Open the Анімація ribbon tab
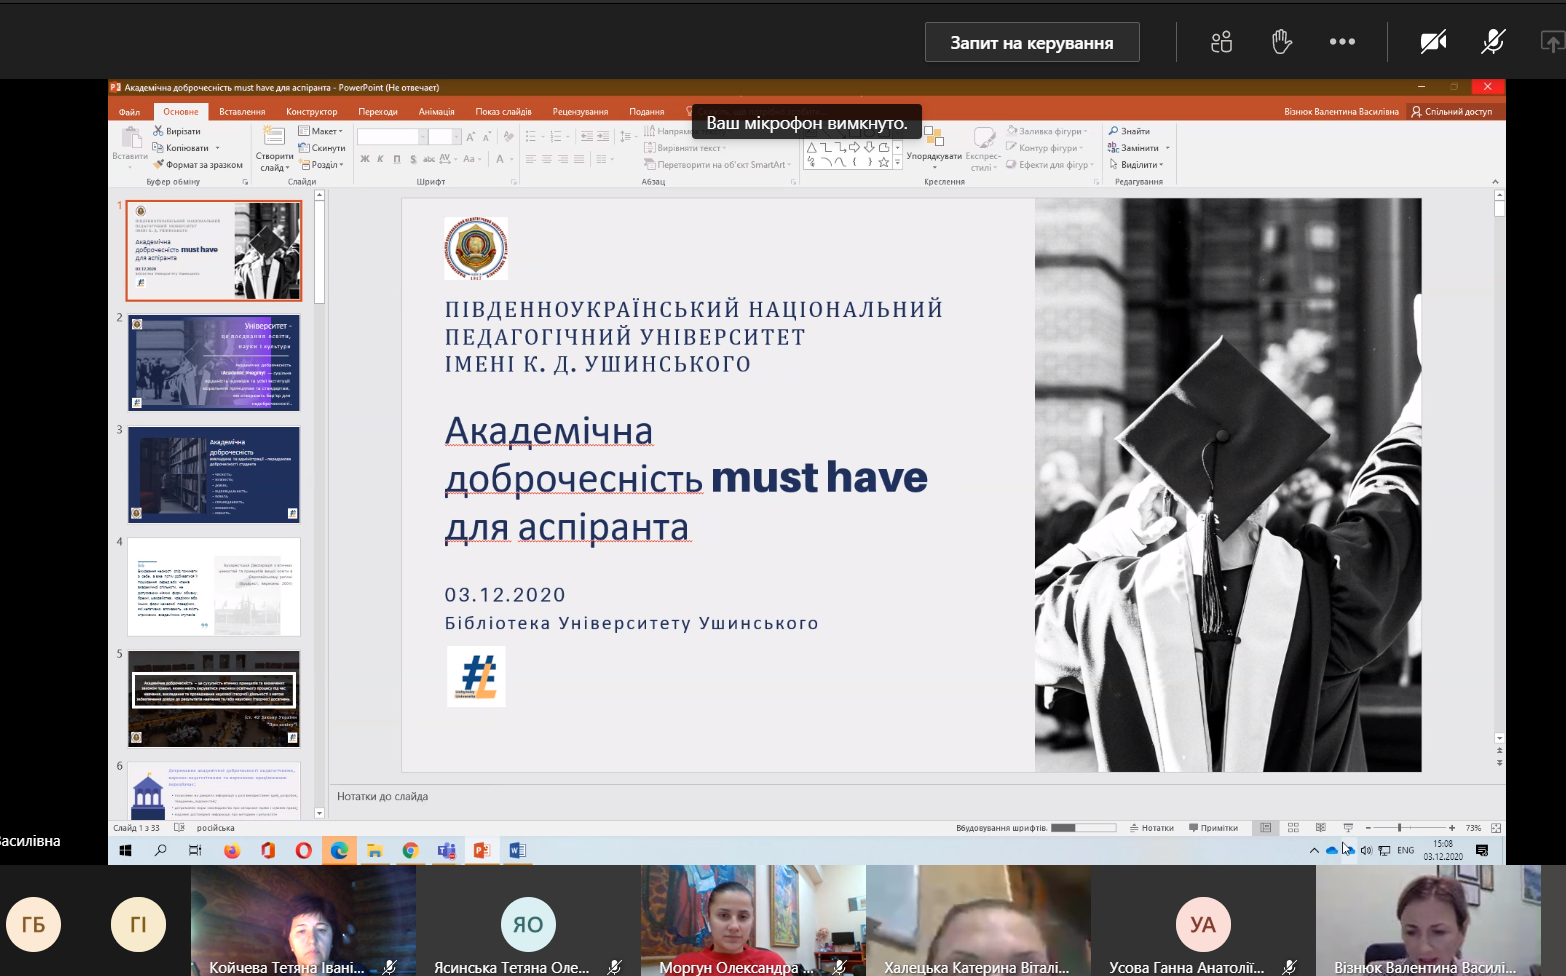Viewport: 1566px width, 976px height. coord(436,112)
